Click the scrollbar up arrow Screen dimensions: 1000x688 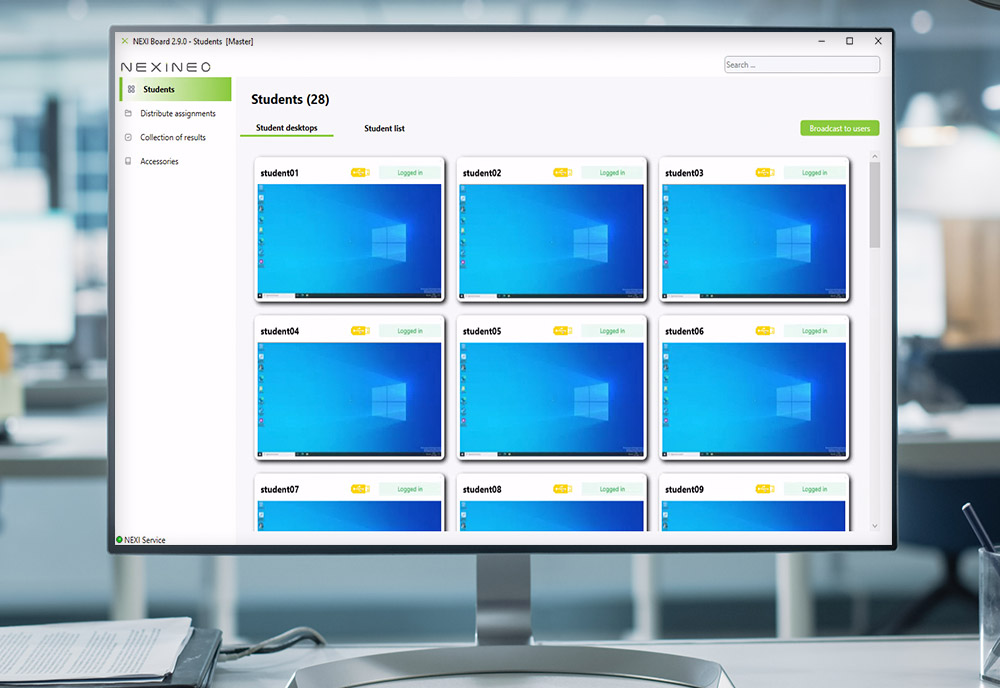click(875, 157)
